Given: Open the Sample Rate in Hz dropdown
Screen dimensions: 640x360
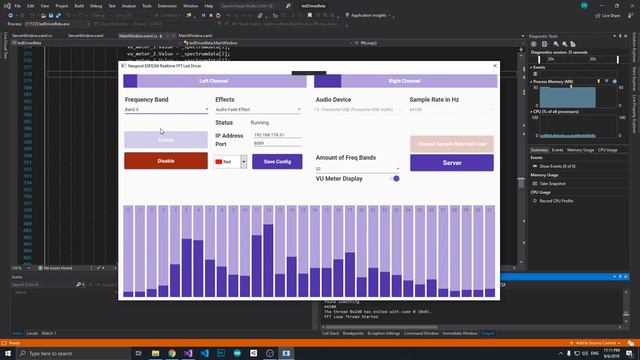Looking at the screenshot, I should [451, 109].
